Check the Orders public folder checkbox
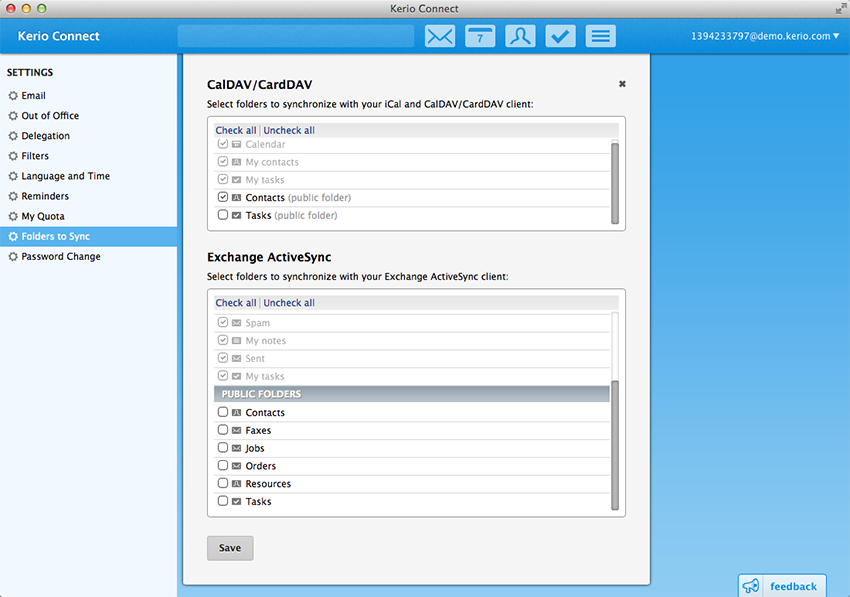This screenshot has height=597, width=850. pyautogui.click(x=223, y=465)
